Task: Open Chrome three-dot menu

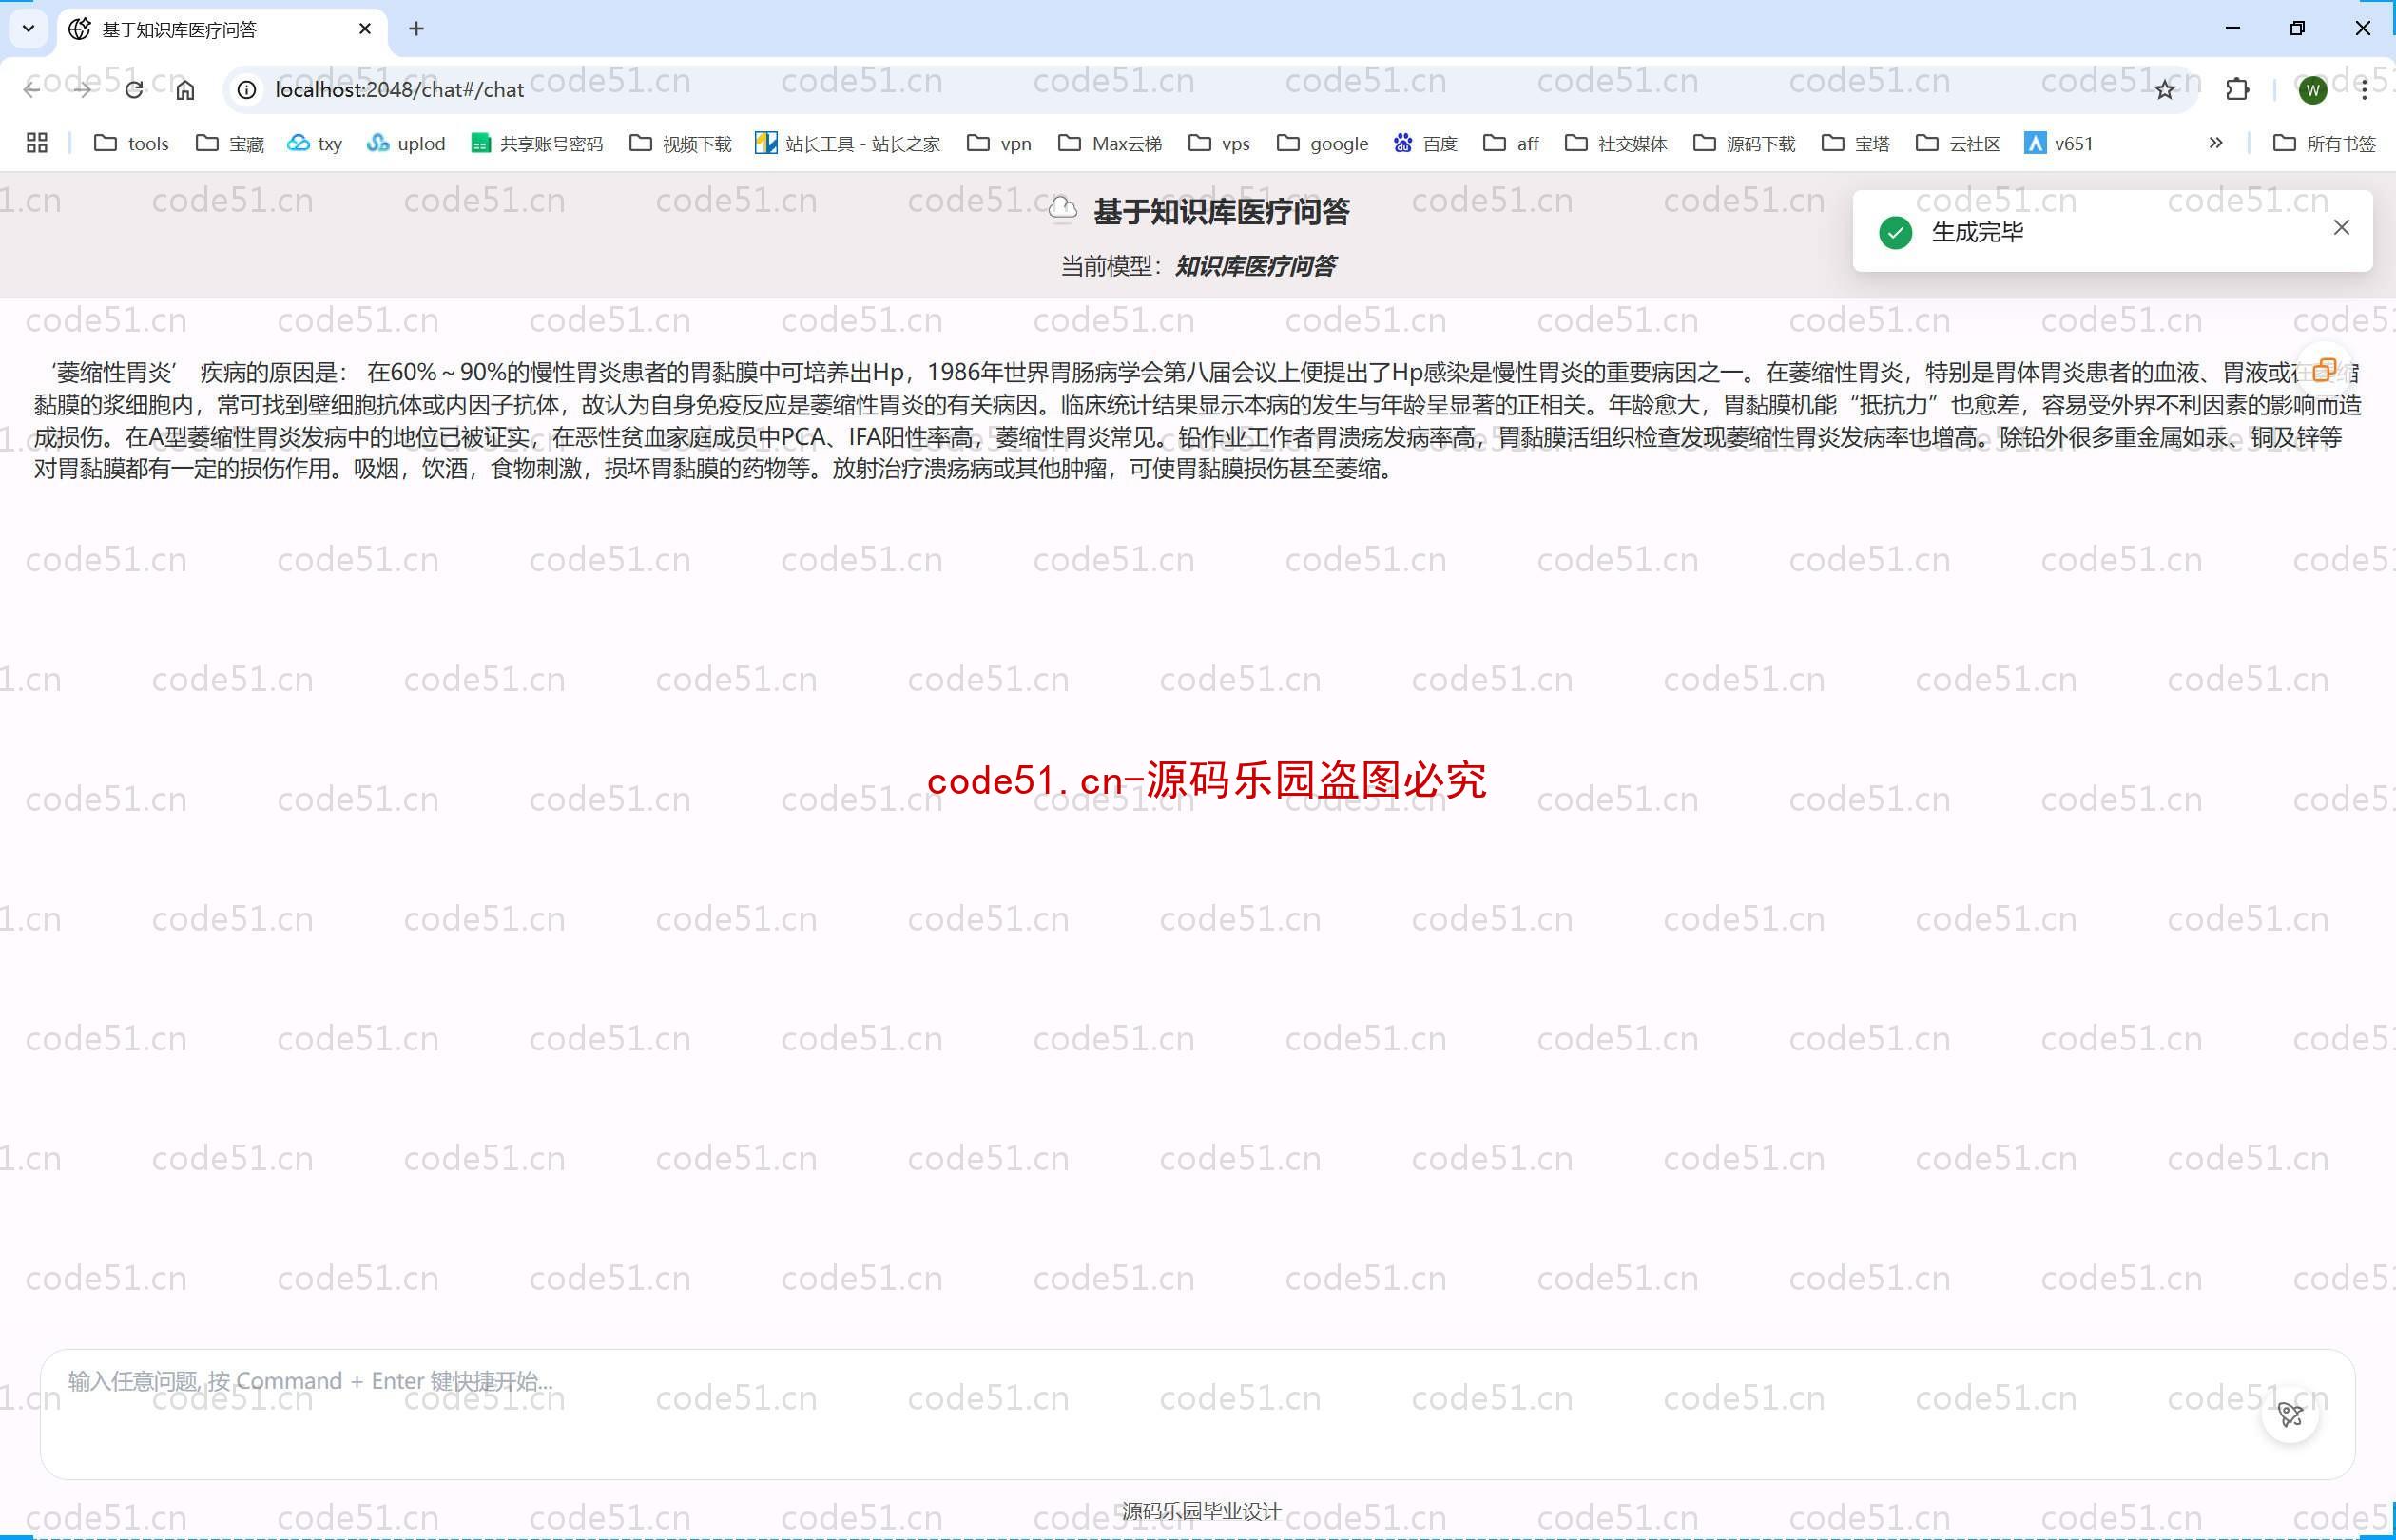Action: pos(2364,90)
